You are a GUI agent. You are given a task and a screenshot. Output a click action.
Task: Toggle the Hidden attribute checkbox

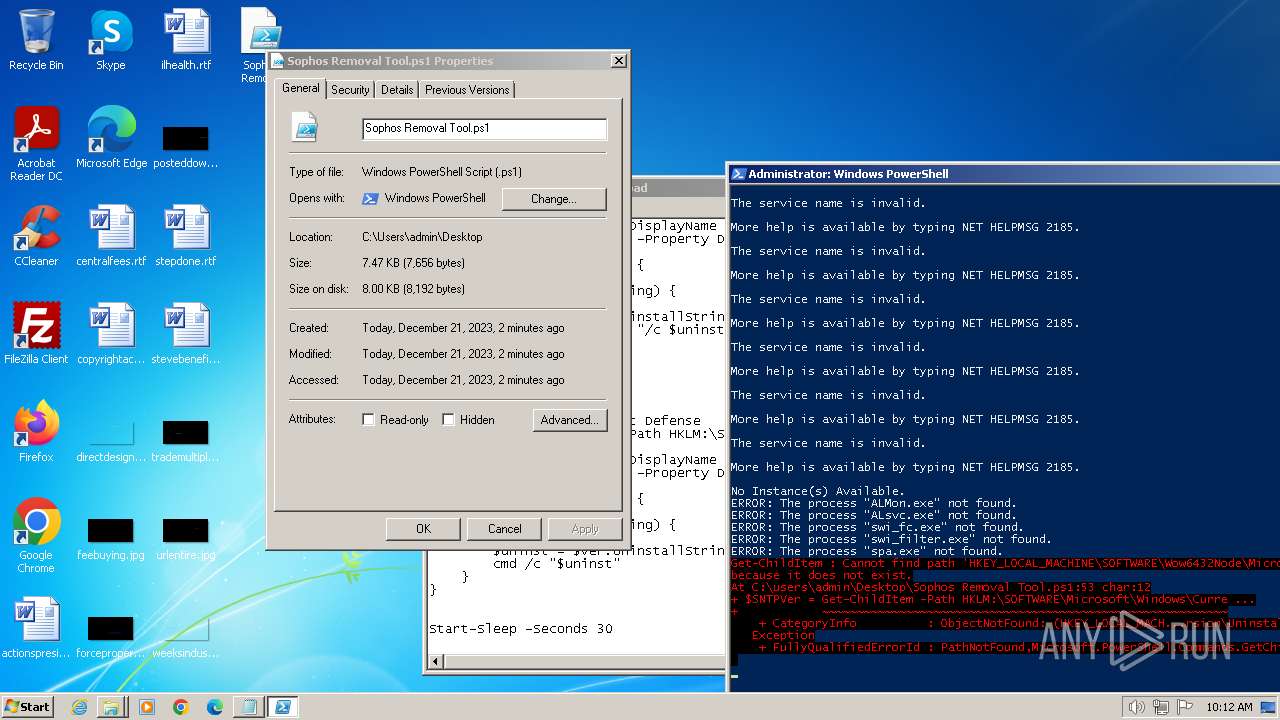coord(448,420)
